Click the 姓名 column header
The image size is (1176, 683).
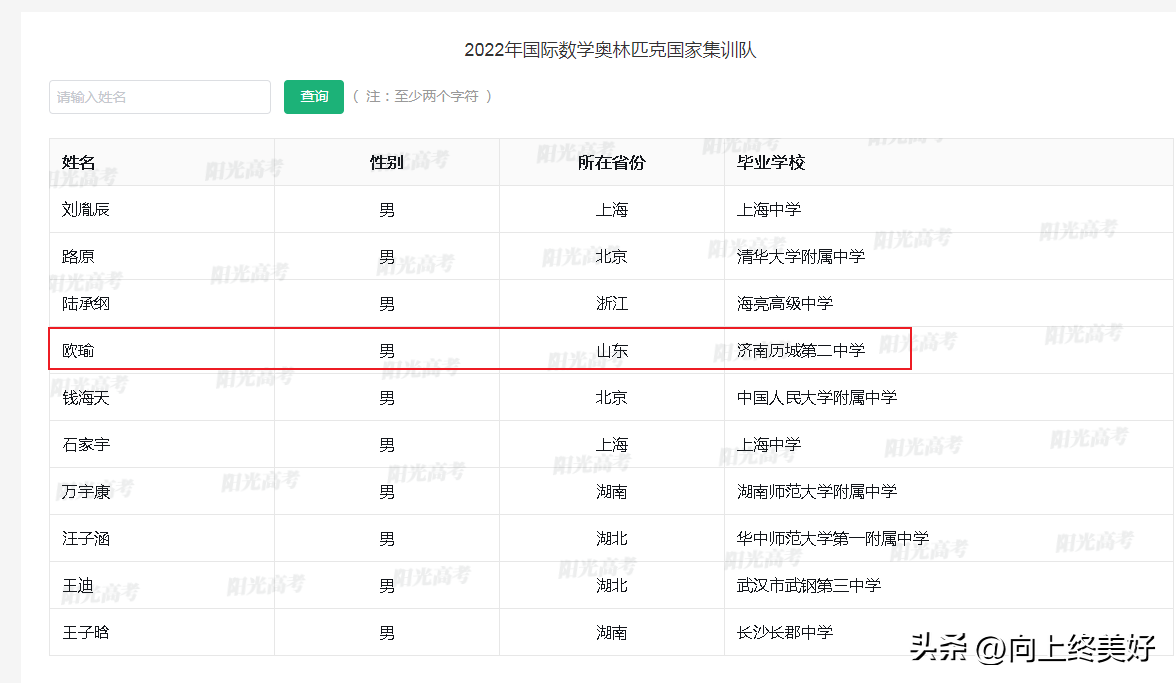click(79, 162)
